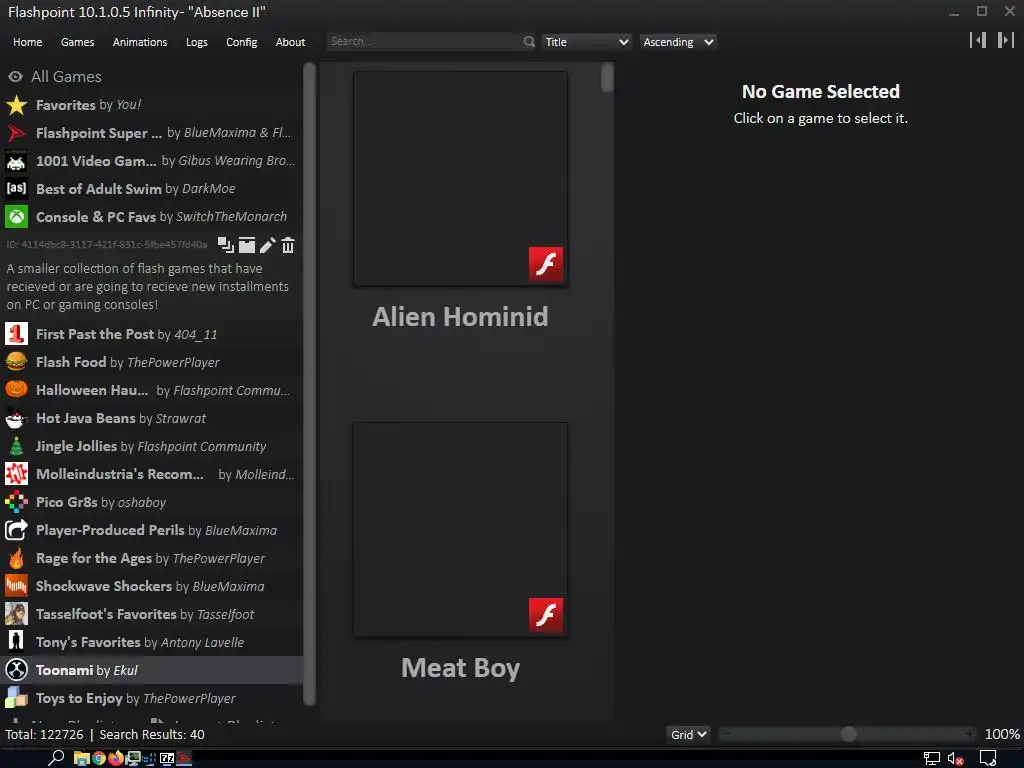Image resolution: width=1024 pixels, height=768 pixels.
Task: Adjust the thumbnail scale slider
Action: [x=848, y=735]
